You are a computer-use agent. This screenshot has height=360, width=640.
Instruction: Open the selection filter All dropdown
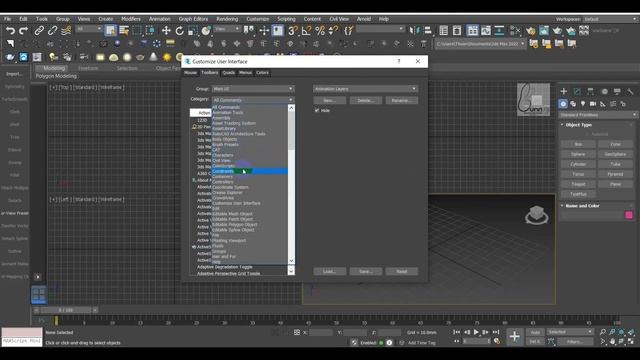(x=89, y=29)
